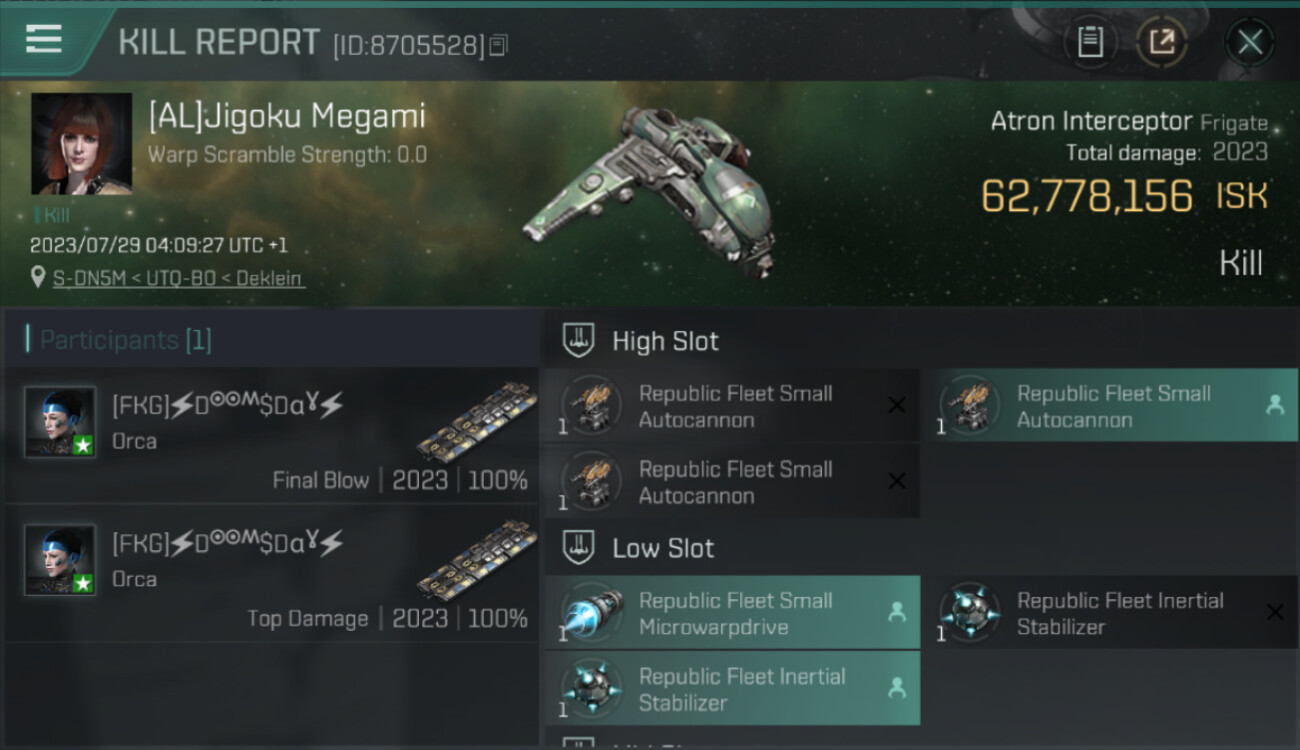Screen dimensions: 1300x750
Task: Click the Republic Fleet Small Microwarpdrive icon
Action: tap(592, 612)
